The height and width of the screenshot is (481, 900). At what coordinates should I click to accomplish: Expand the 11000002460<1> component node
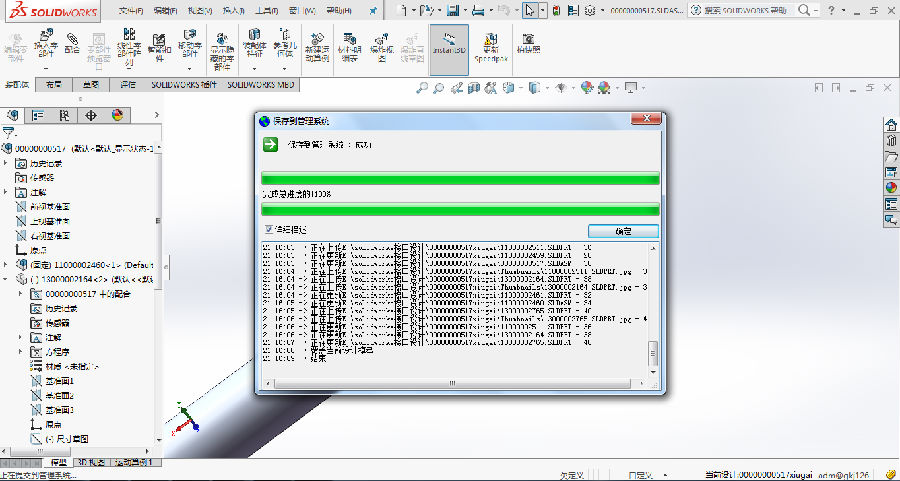click(6, 264)
